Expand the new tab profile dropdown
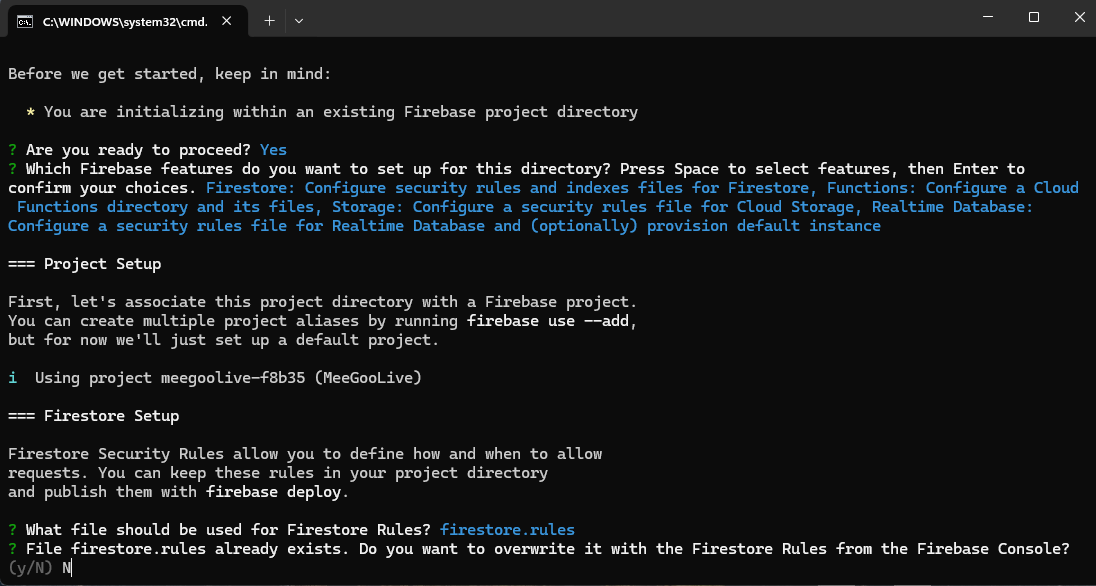Screen dimensions: 1096x586 pyautogui.click(x=298, y=20)
